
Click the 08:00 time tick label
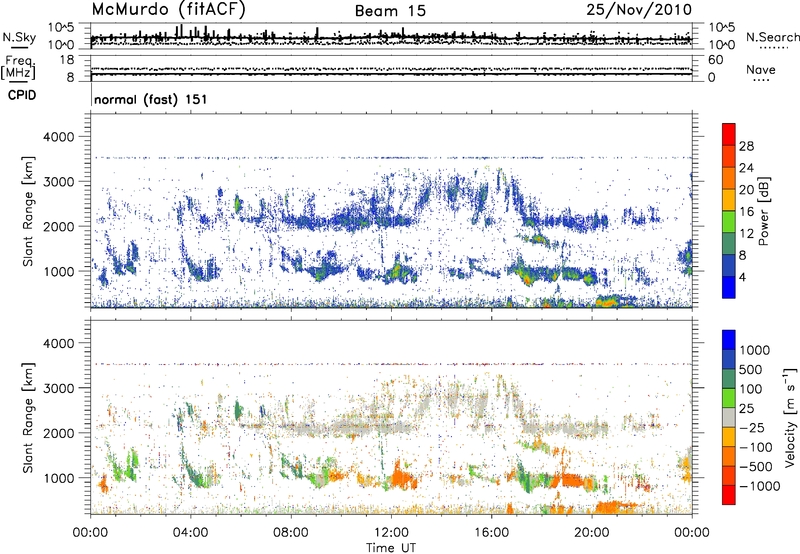coord(290,533)
